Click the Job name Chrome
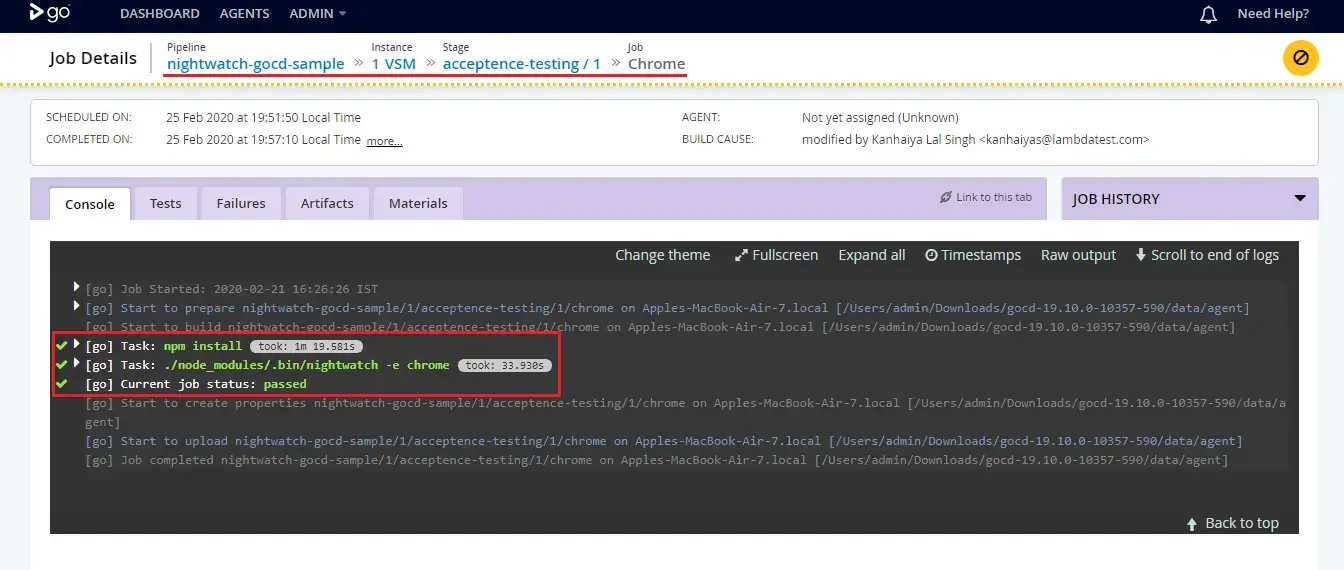The height and width of the screenshot is (570, 1344). point(657,63)
